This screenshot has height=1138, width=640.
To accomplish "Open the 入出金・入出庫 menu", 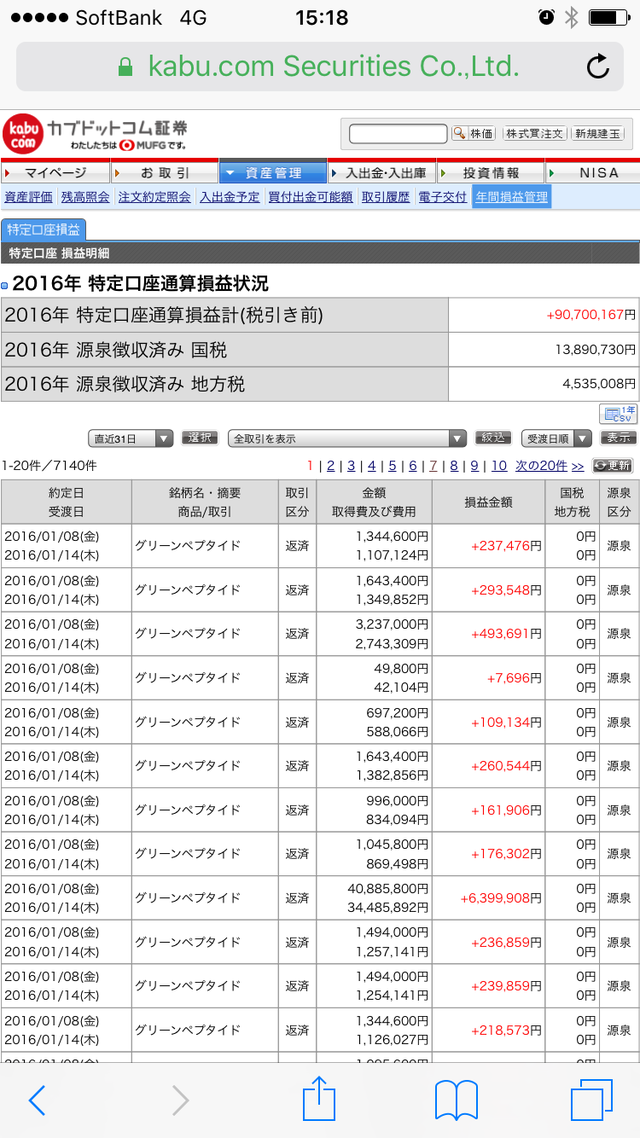I will [x=382, y=173].
